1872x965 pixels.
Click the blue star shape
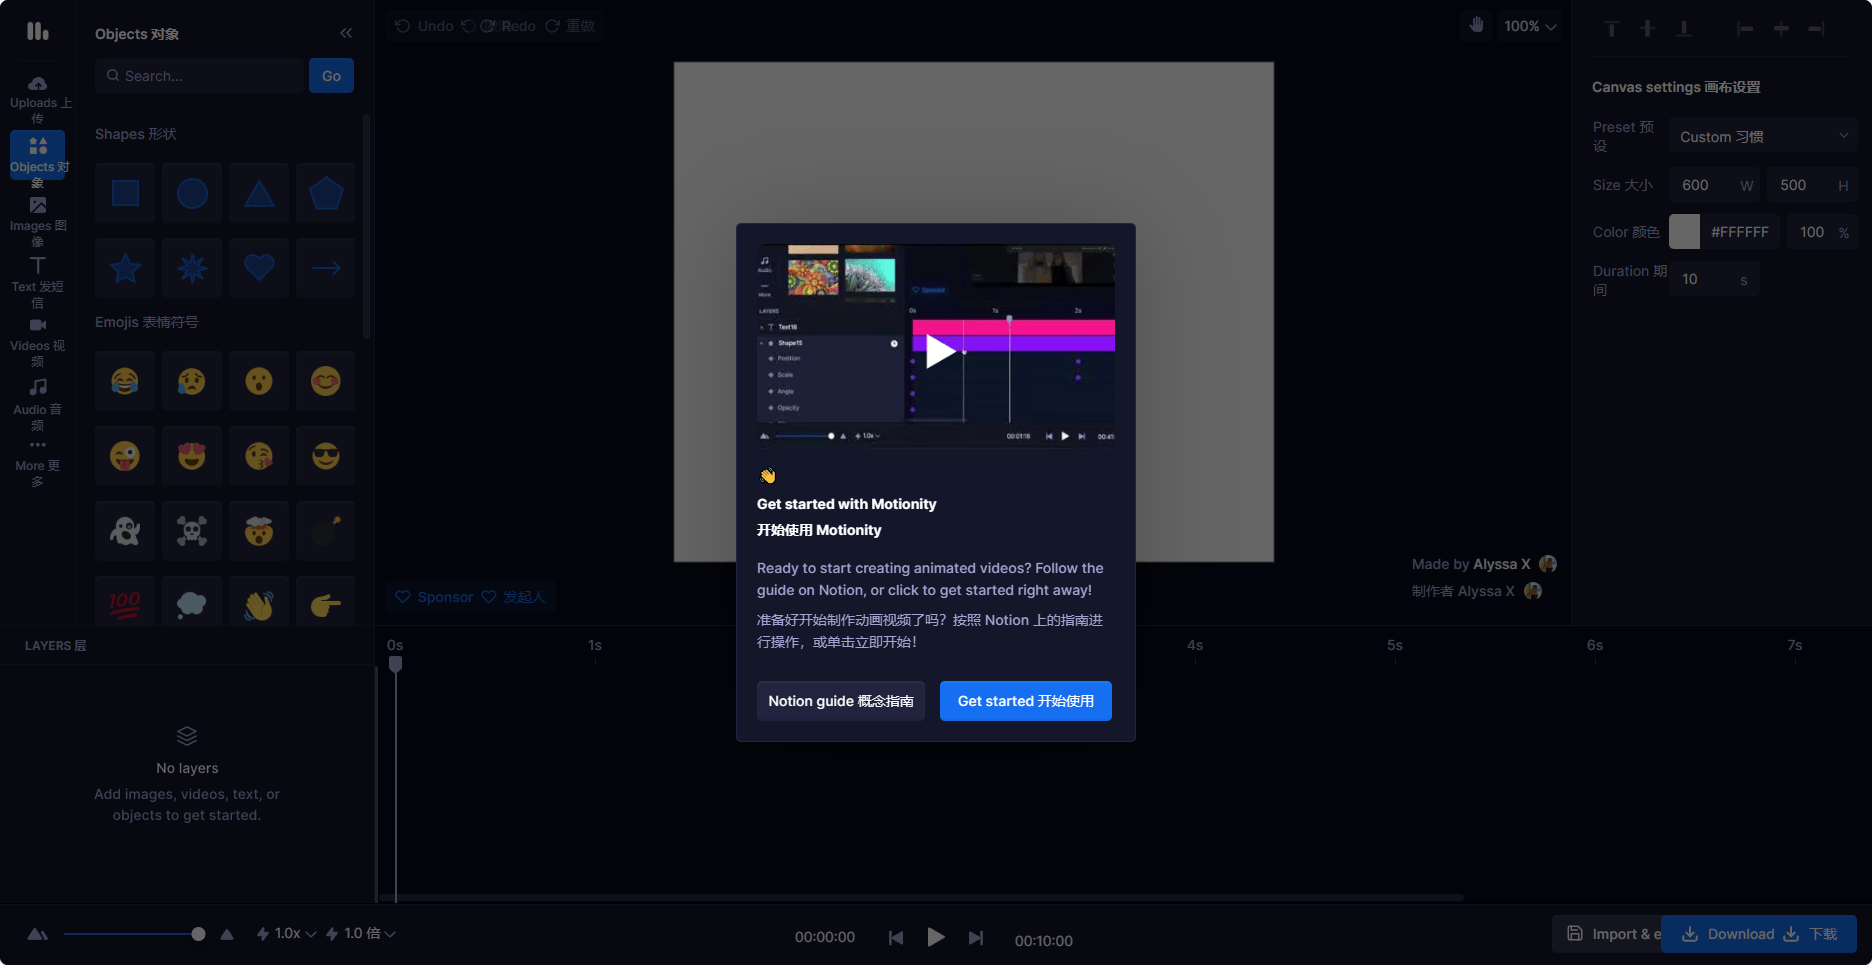125,268
